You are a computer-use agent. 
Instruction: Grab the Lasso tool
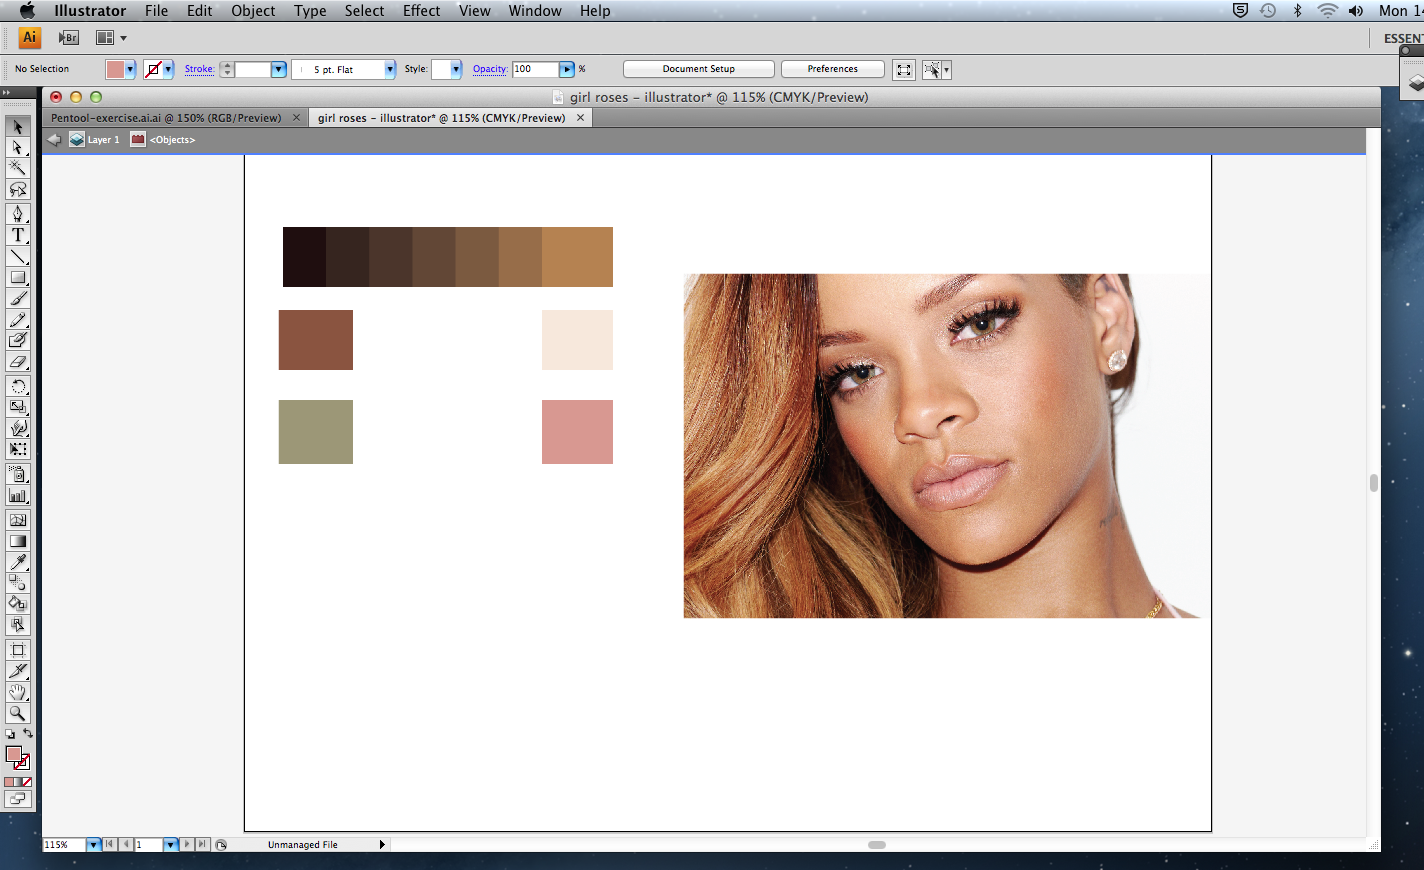pyautogui.click(x=17, y=190)
